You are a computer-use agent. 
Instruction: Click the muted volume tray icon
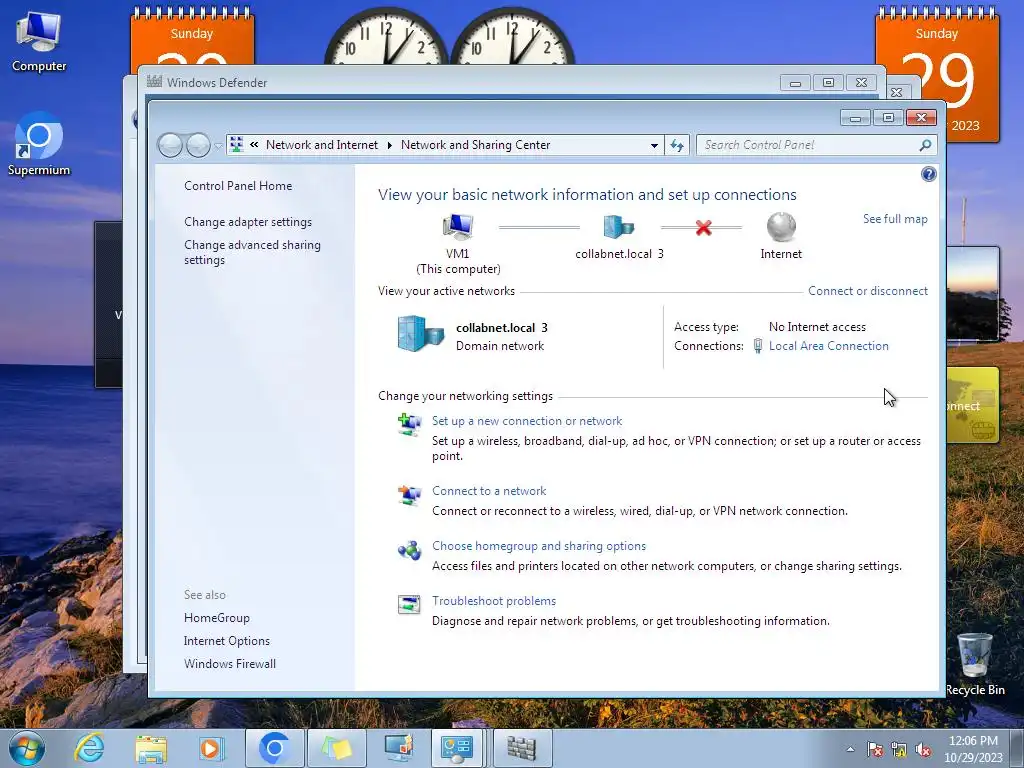click(923, 750)
